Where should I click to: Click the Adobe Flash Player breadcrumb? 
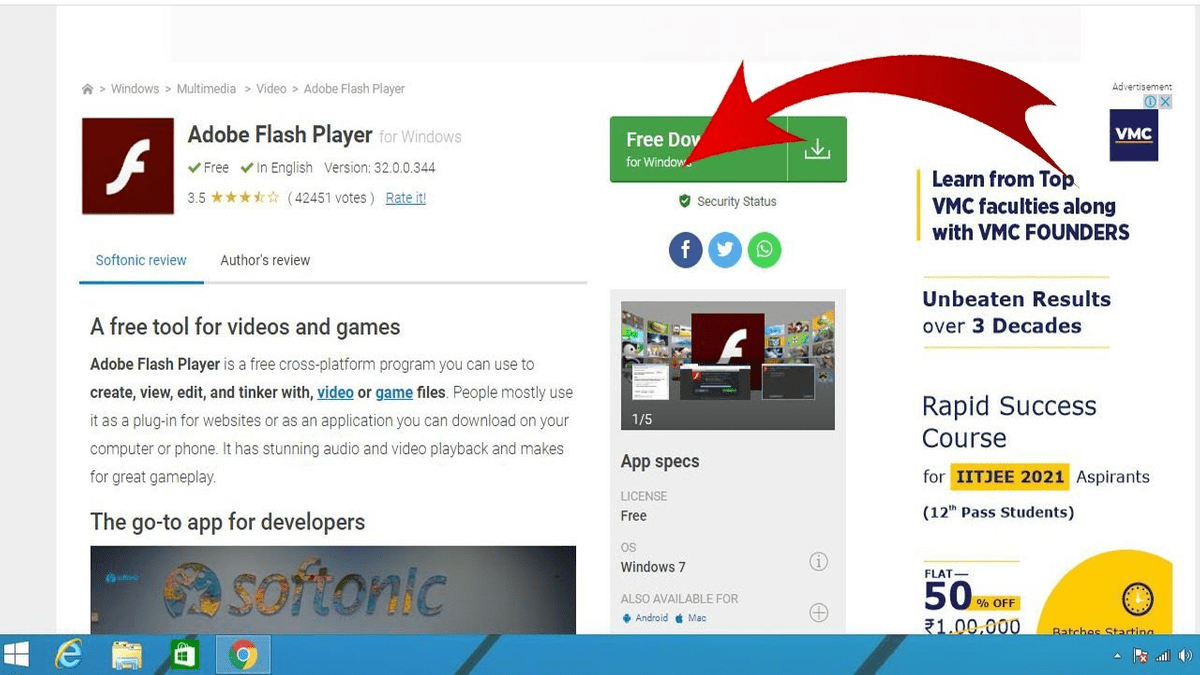pos(354,89)
